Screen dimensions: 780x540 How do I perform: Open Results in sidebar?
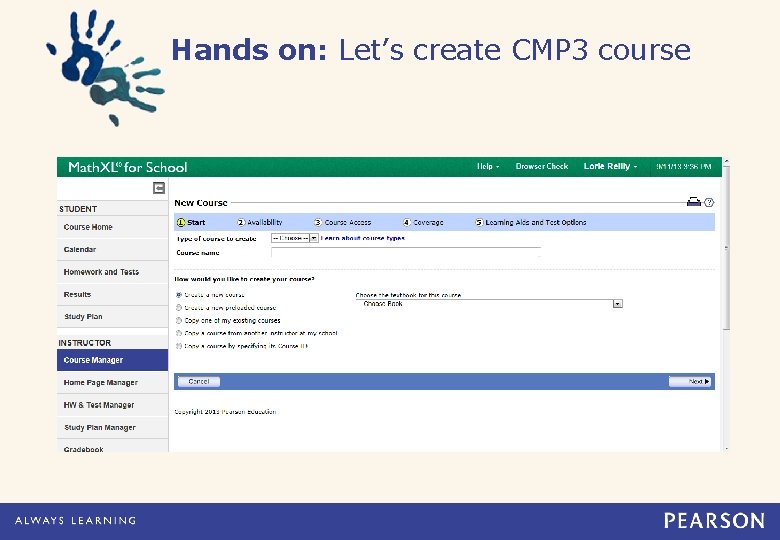click(112, 294)
